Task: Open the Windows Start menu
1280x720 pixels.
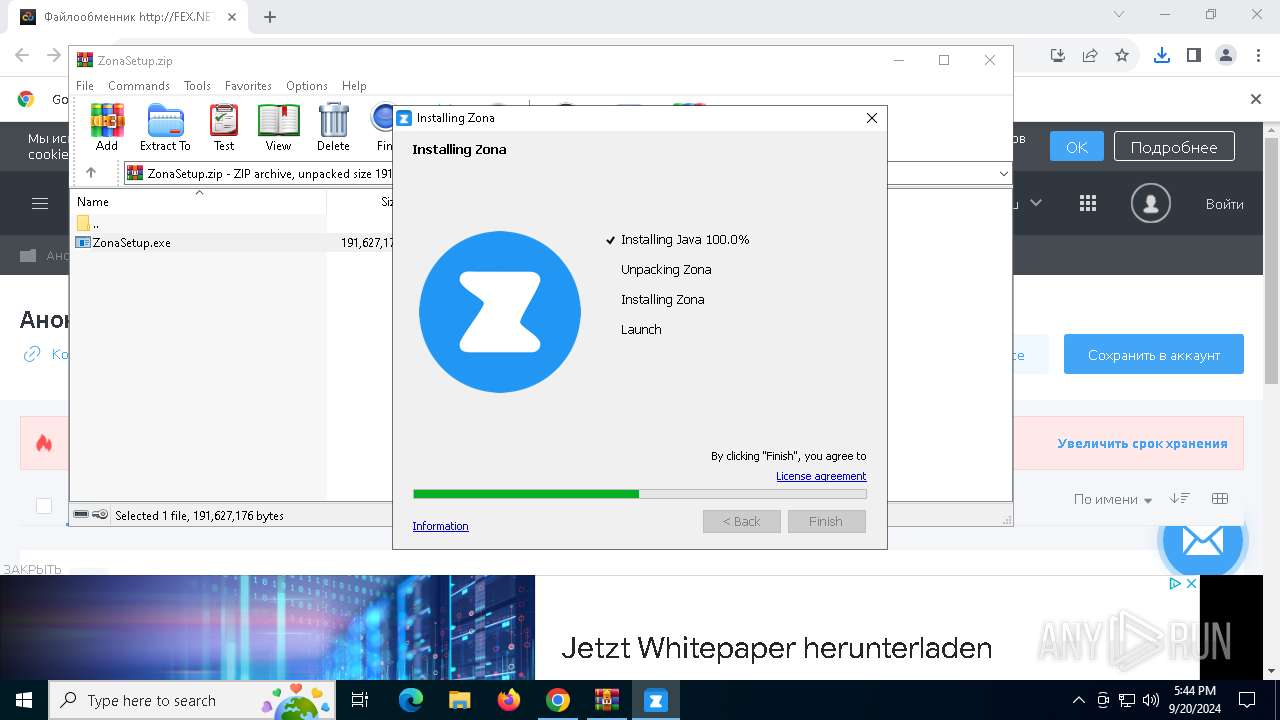Action: (23, 700)
